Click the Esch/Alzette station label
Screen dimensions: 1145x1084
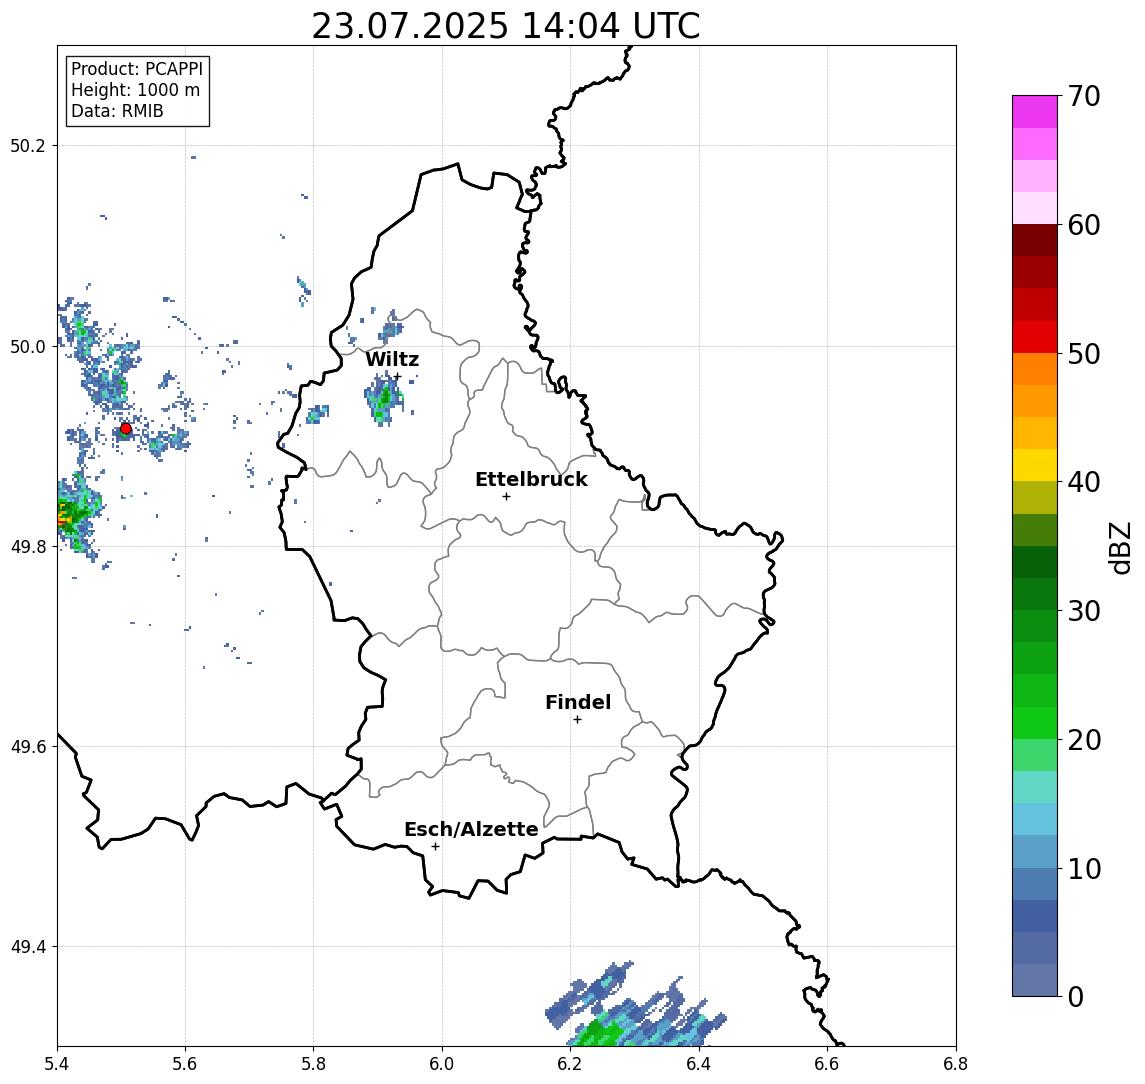tap(471, 829)
